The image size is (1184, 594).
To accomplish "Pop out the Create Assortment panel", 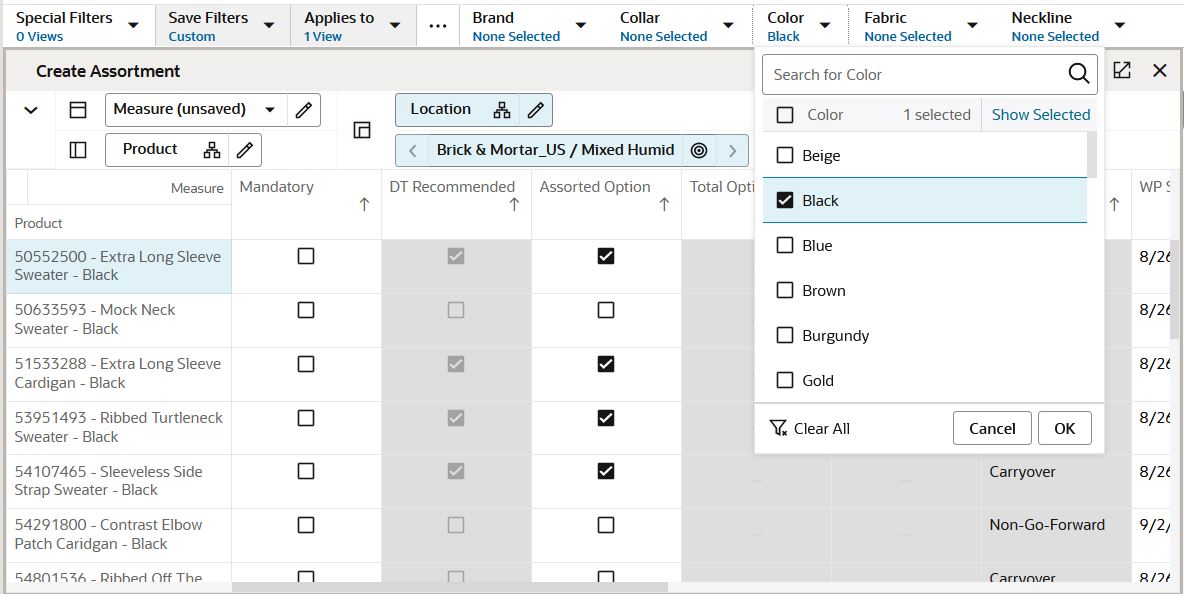I will [x=1122, y=71].
